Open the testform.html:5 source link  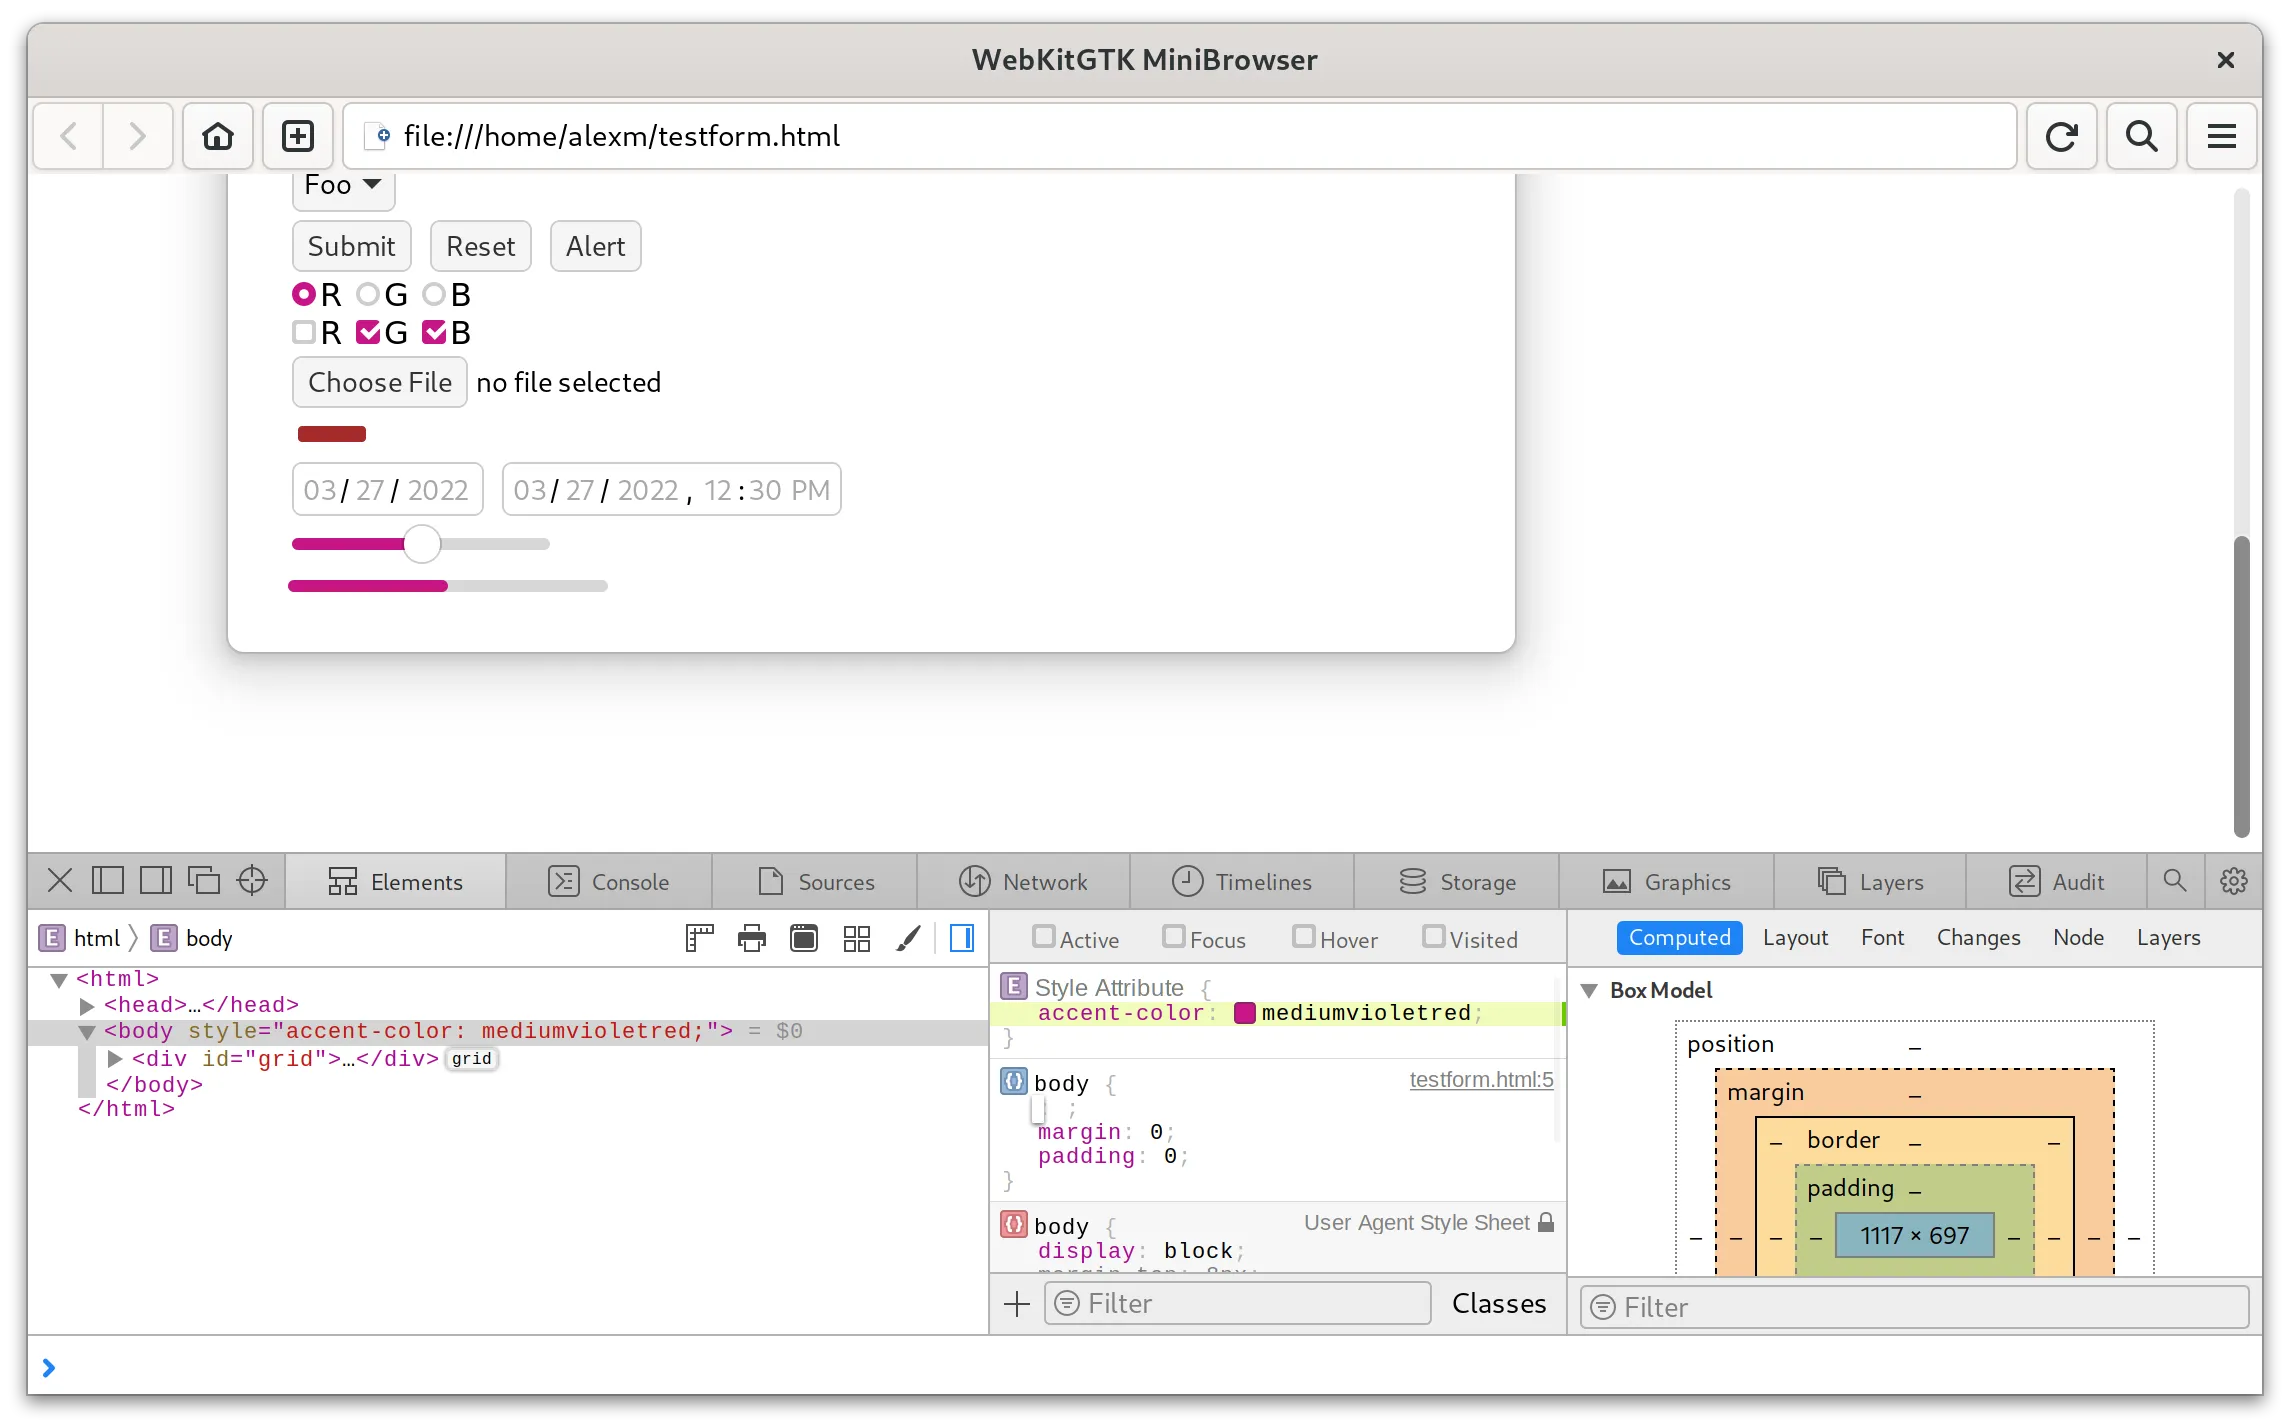[1481, 1080]
